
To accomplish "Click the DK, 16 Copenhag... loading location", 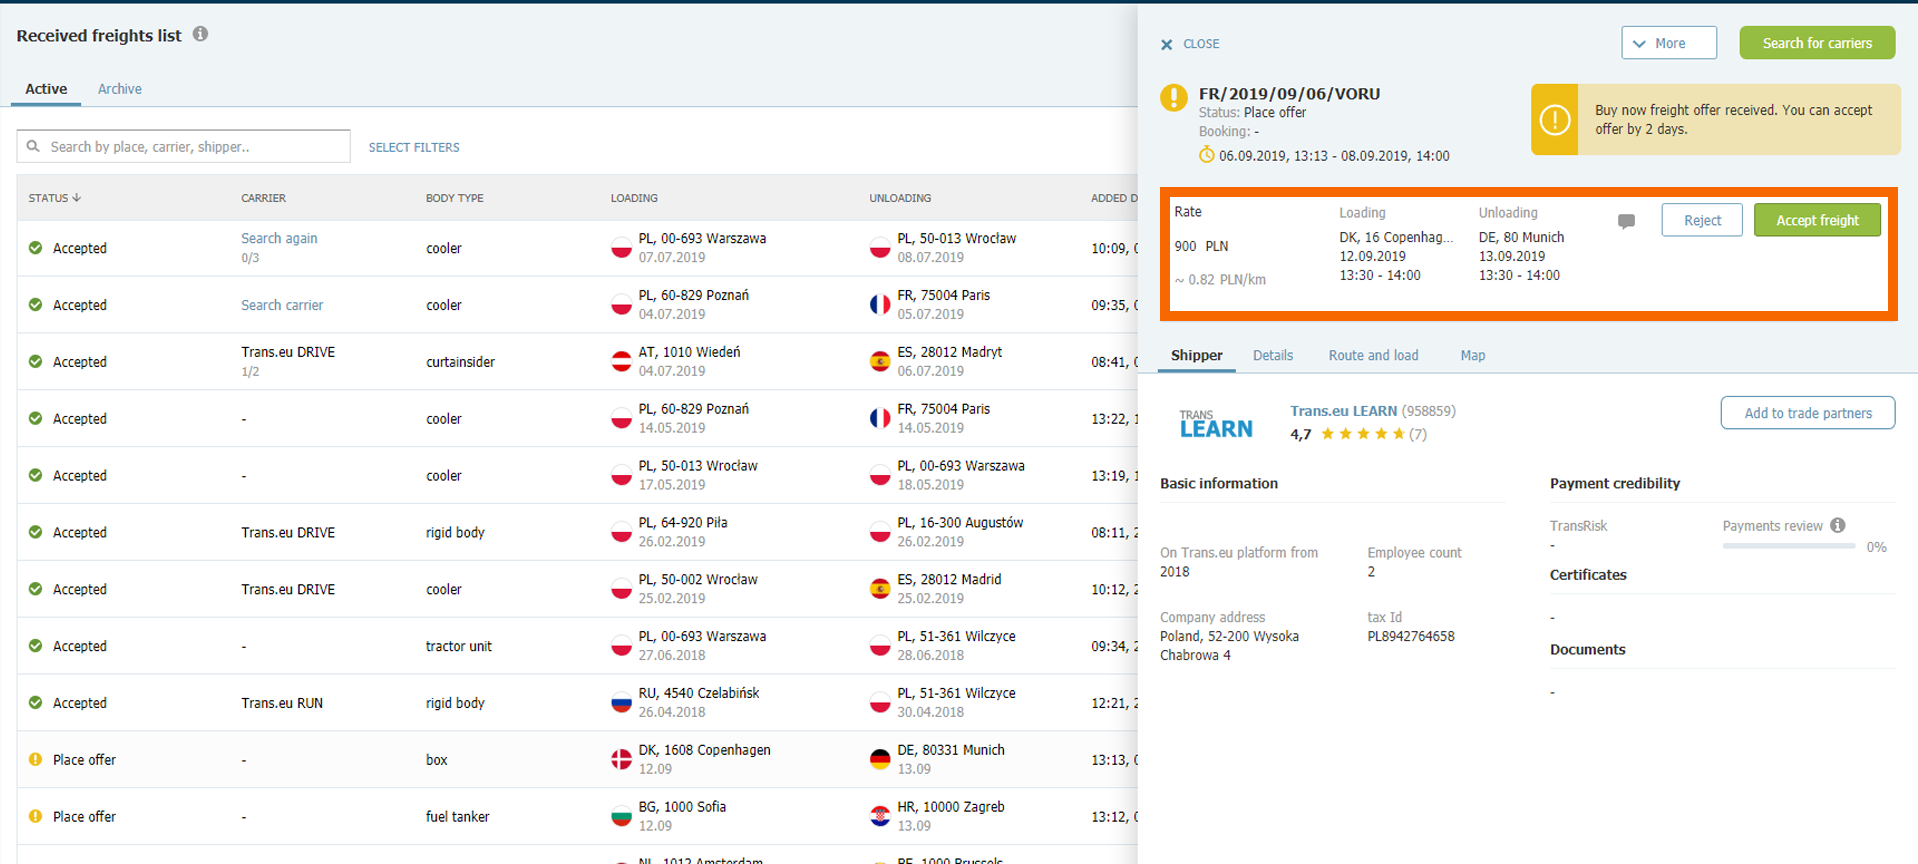I will click(1396, 237).
